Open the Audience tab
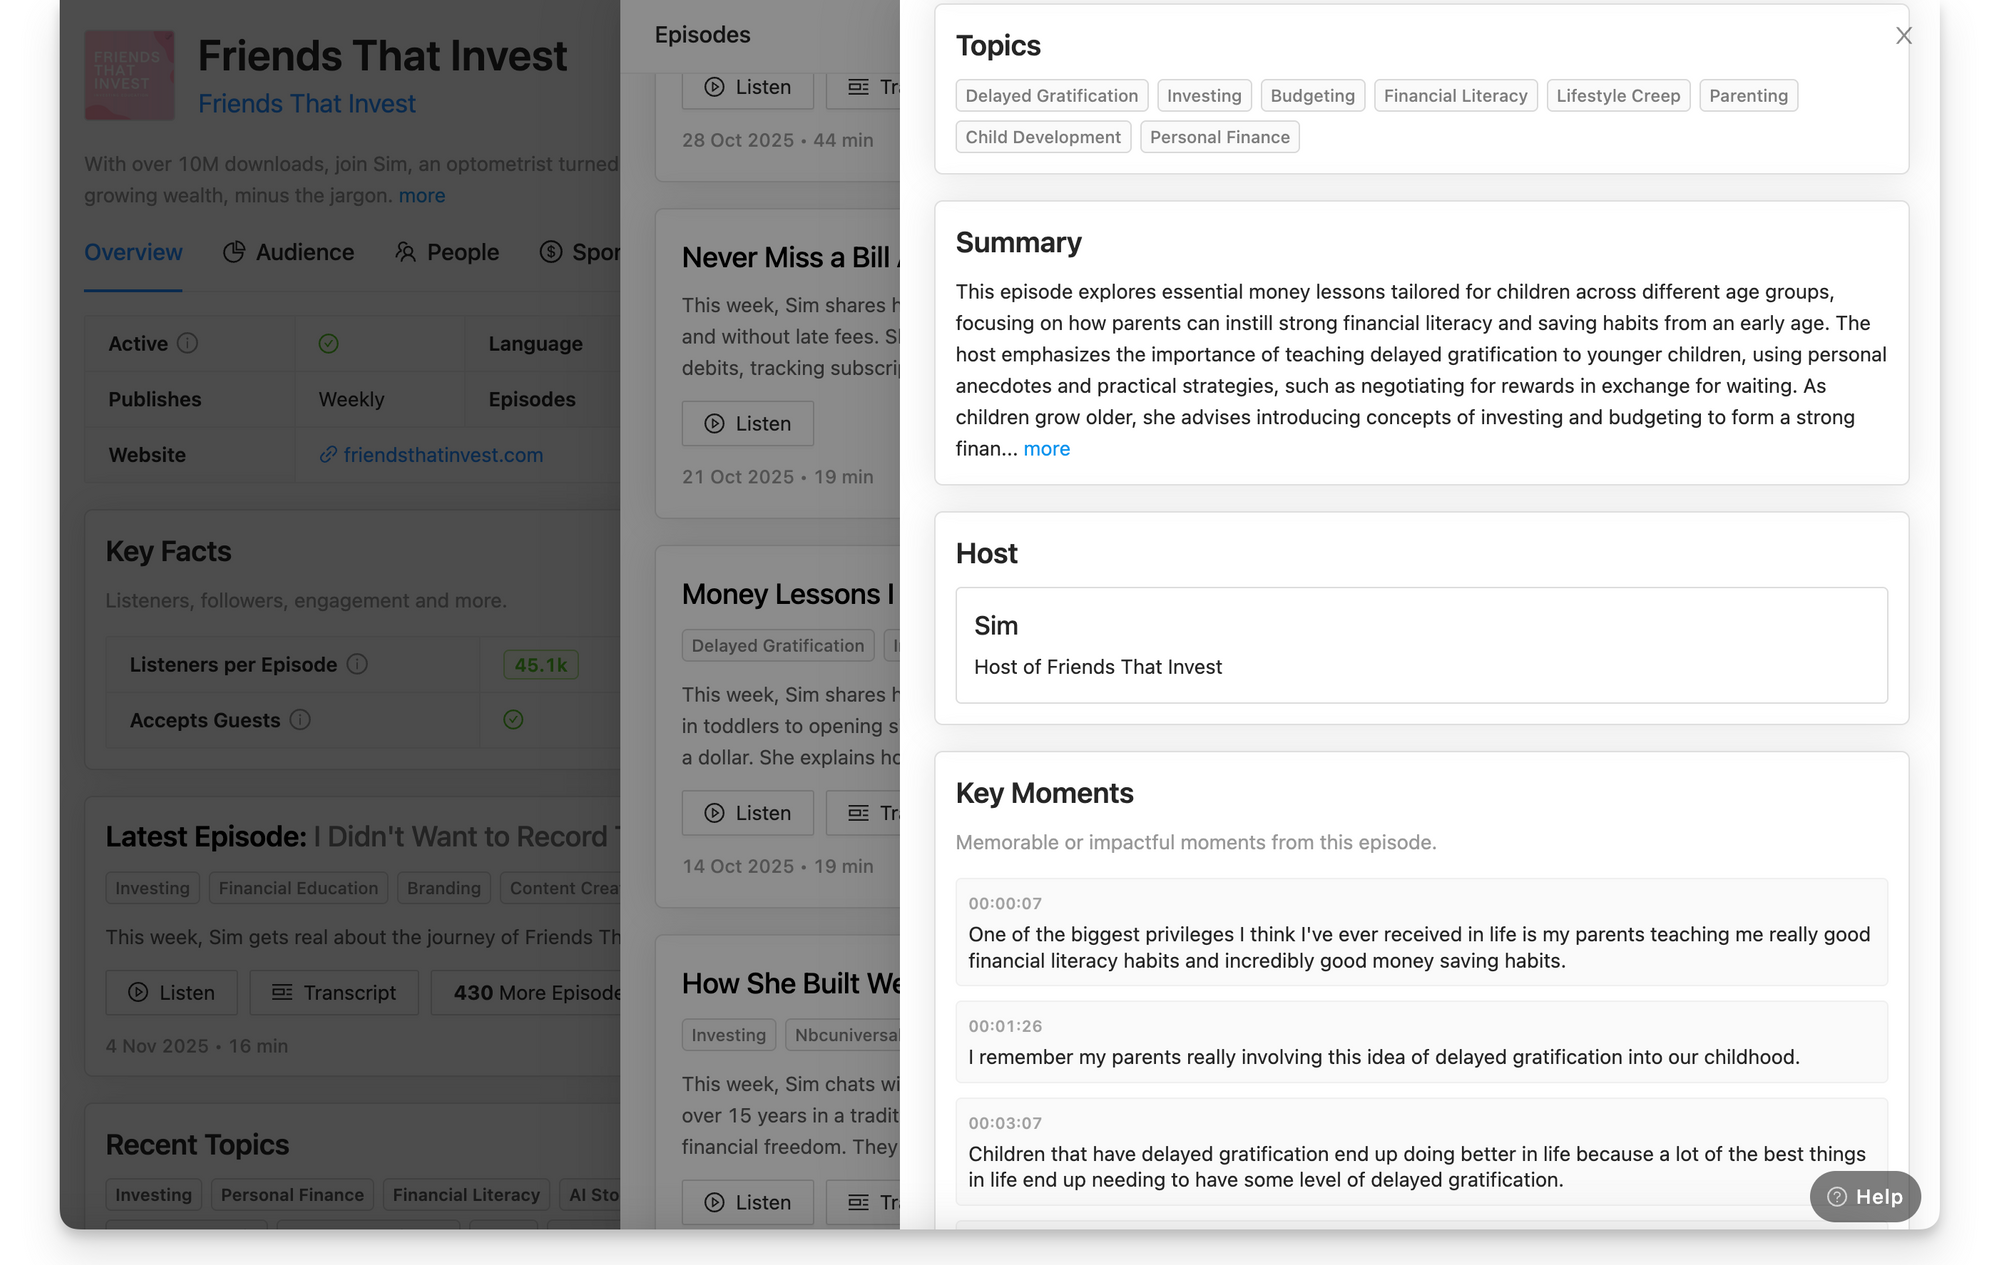This screenshot has height=1265, width=2000. coord(288,252)
